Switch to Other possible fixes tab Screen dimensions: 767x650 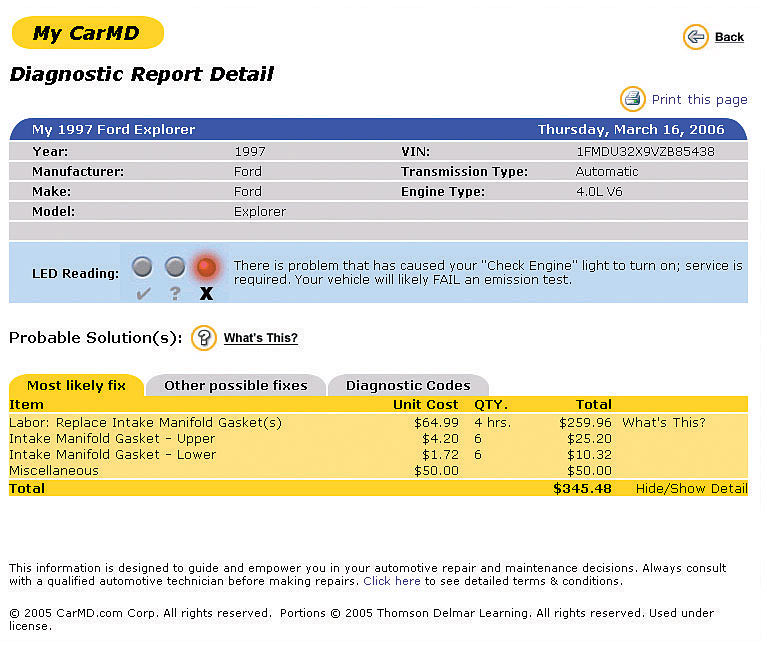click(x=236, y=385)
